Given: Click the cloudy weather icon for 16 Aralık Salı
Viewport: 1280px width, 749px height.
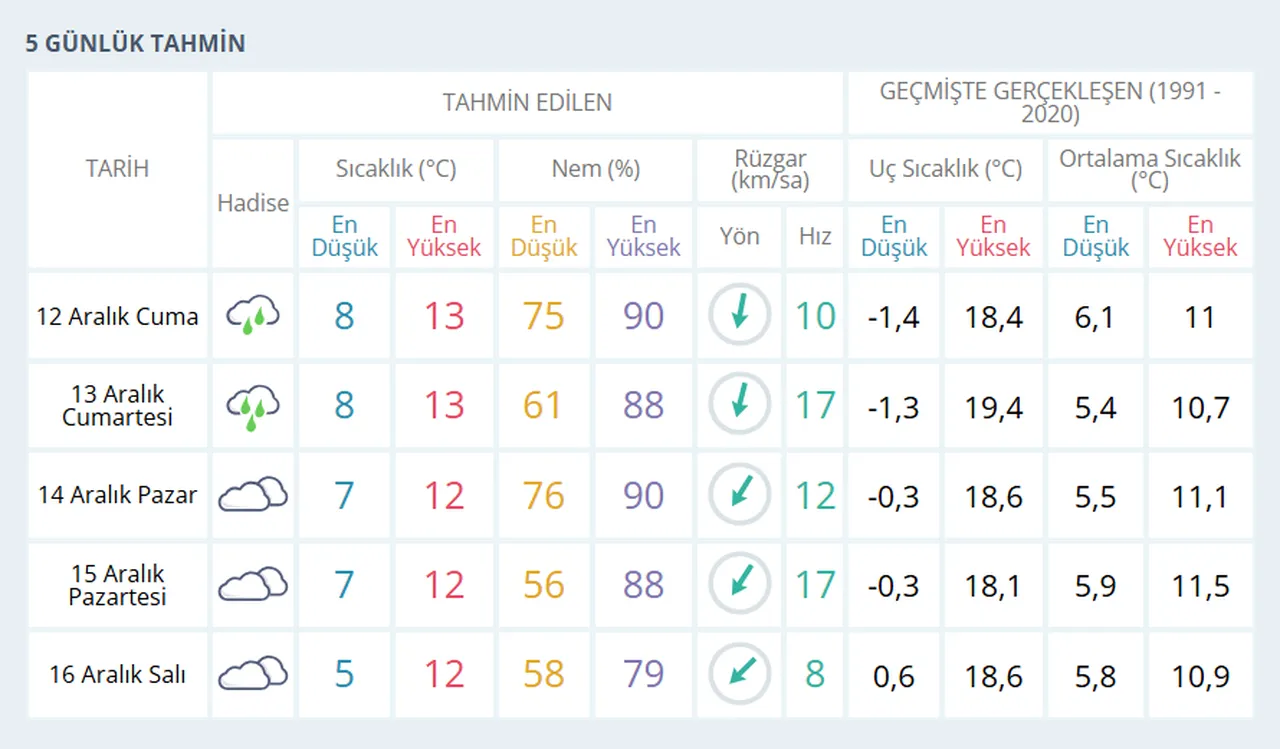Looking at the screenshot, I should [252, 672].
